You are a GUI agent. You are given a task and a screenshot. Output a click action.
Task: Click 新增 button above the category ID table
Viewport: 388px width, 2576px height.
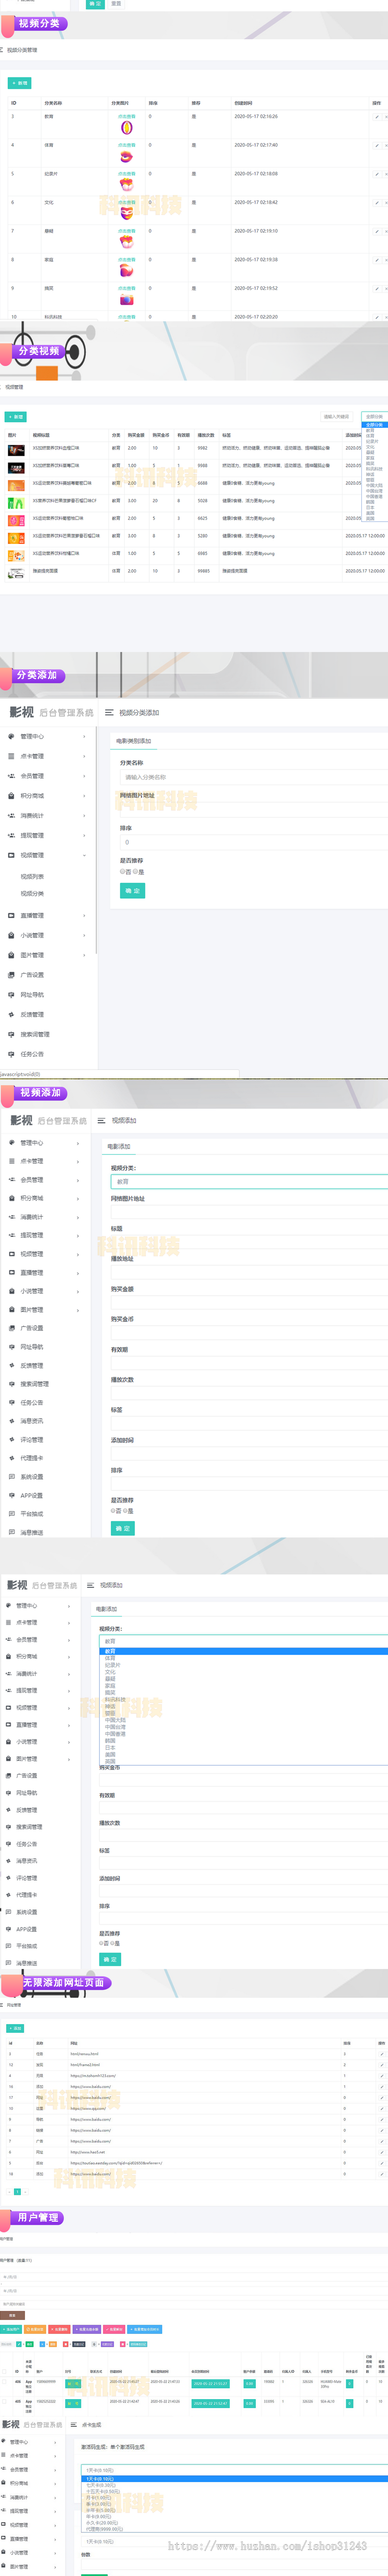tap(19, 83)
